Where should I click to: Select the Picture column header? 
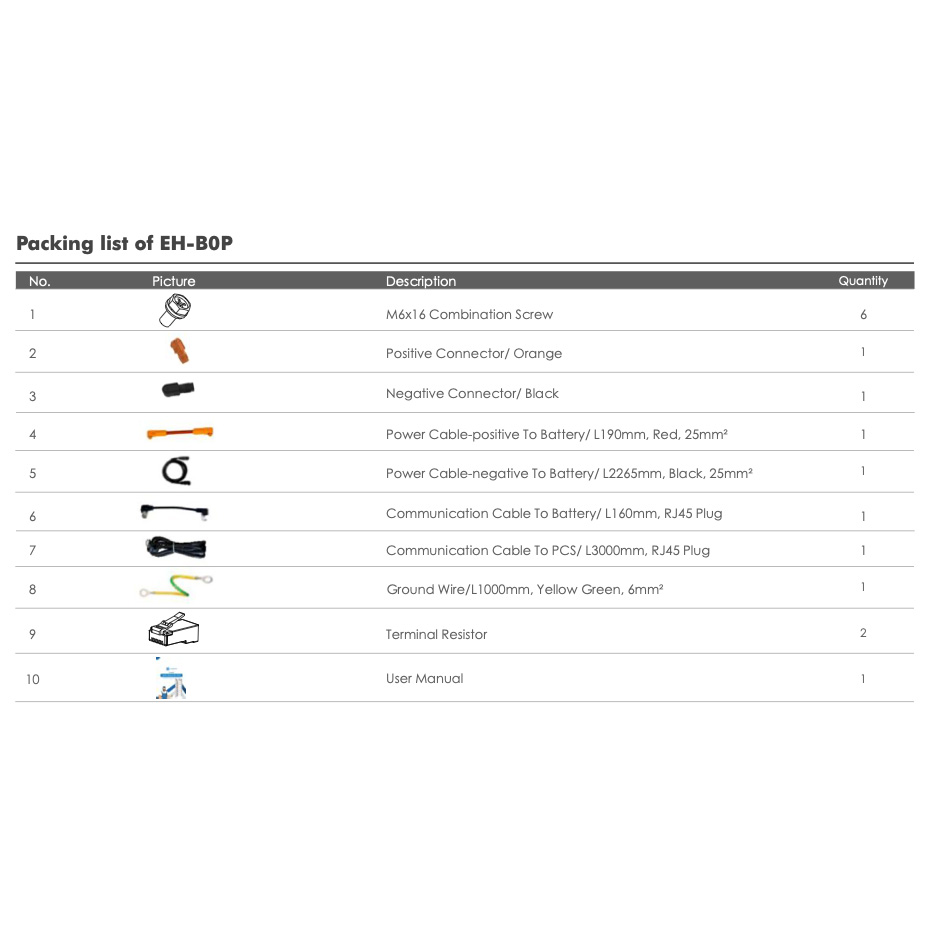173,281
